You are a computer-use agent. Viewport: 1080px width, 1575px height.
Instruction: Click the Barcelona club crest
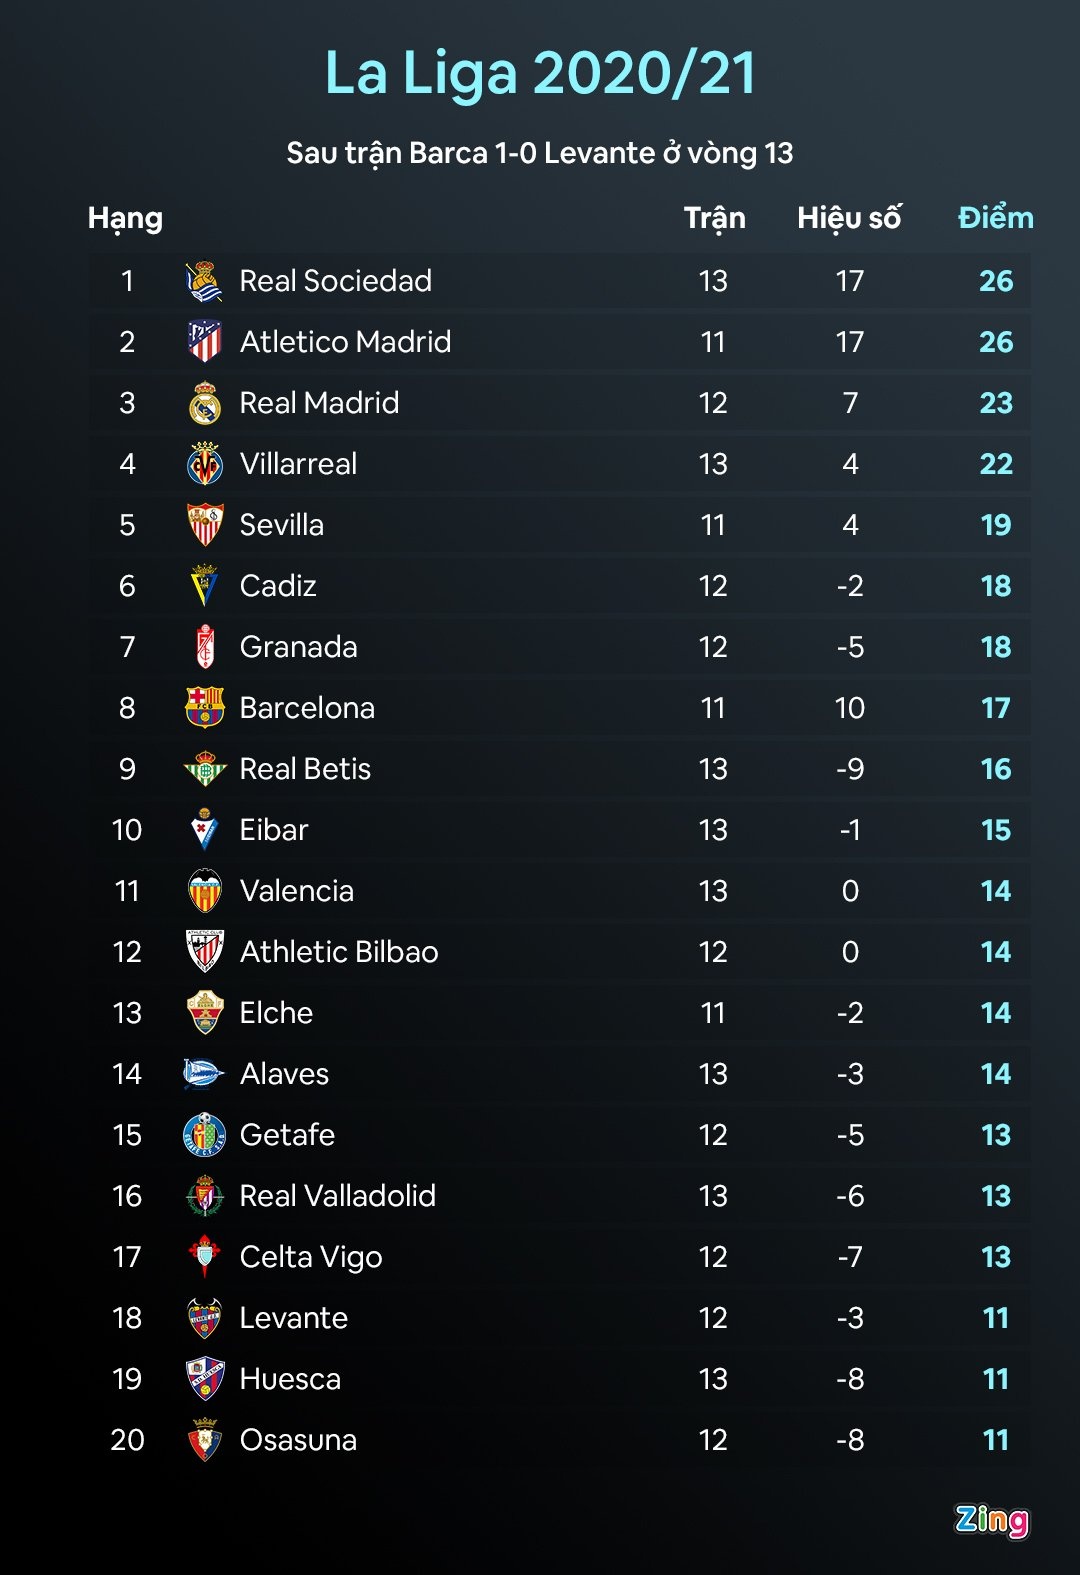[x=205, y=708]
